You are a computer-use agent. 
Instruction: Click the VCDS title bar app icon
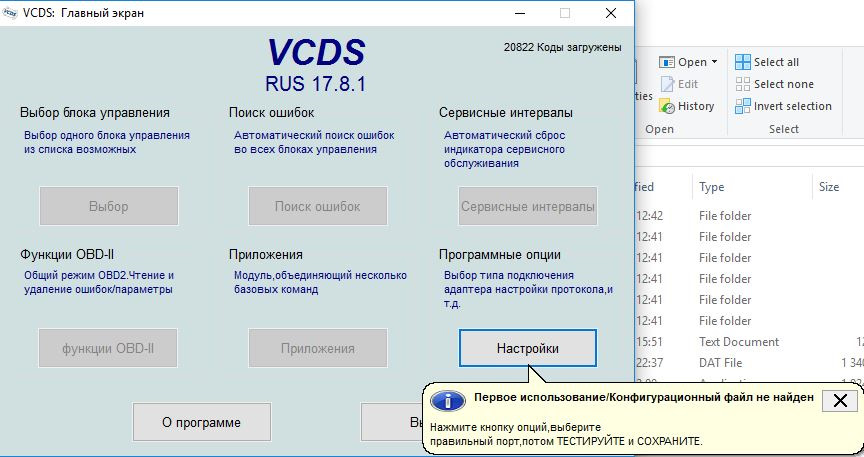(x=10, y=13)
